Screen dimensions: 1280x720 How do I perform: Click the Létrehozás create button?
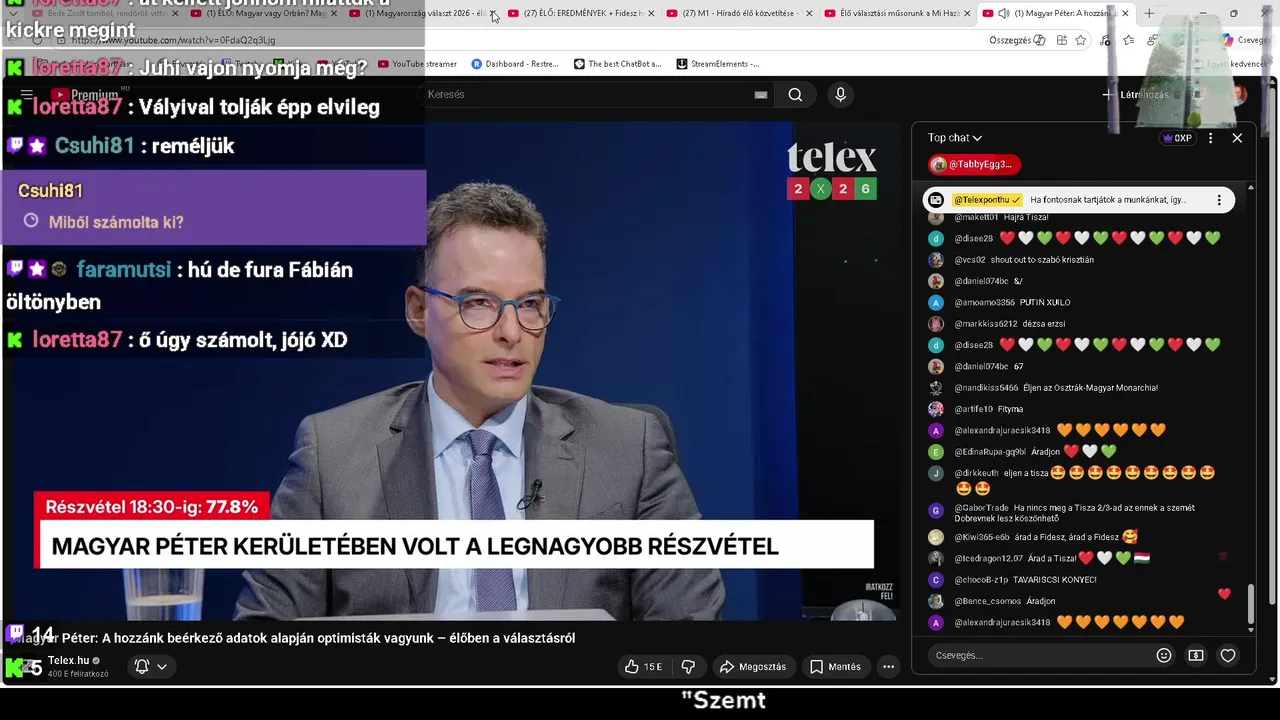point(1135,95)
